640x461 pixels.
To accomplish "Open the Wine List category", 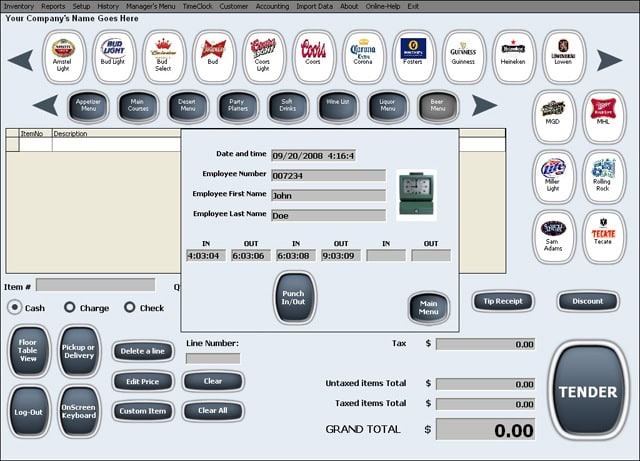I will click(x=338, y=107).
